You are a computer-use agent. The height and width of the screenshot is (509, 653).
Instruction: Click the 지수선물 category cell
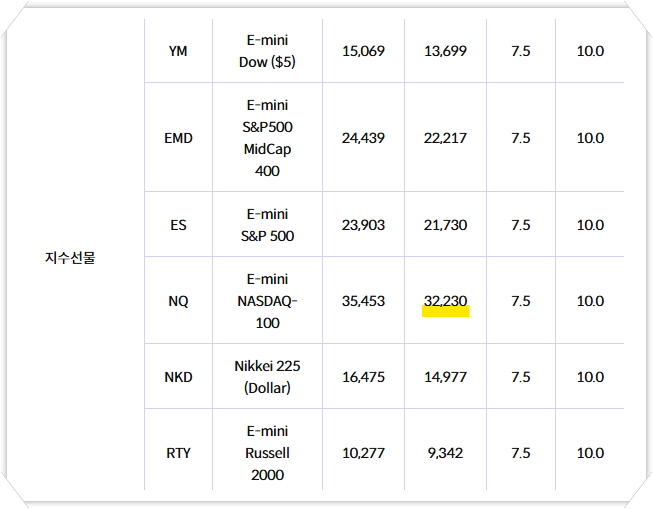(x=77, y=258)
